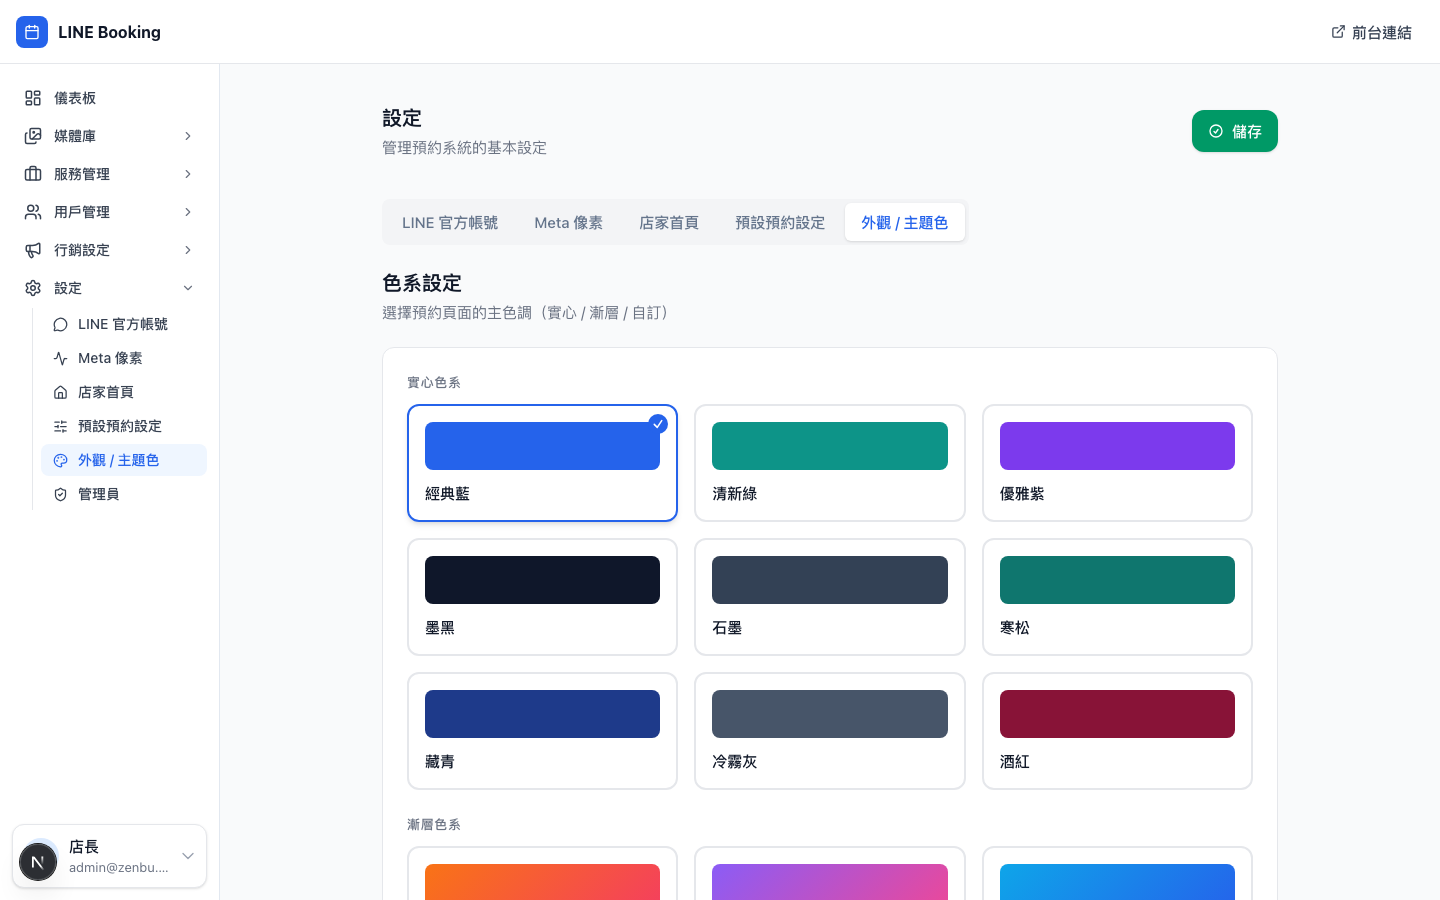Click the LINE Booking calendar logo
This screenshot has height=900, width=1440.
pyautogui.click(x=32, y=32)
